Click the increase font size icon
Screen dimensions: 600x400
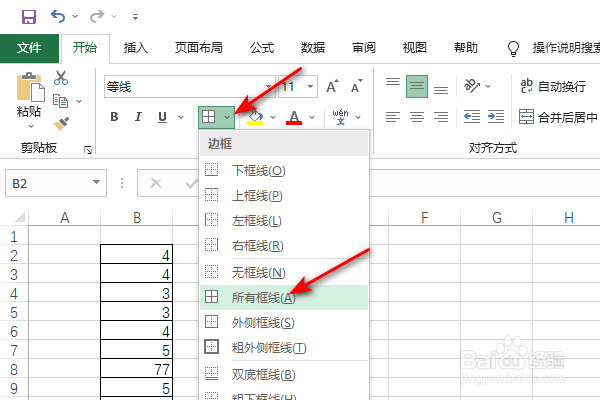[333, 87]
